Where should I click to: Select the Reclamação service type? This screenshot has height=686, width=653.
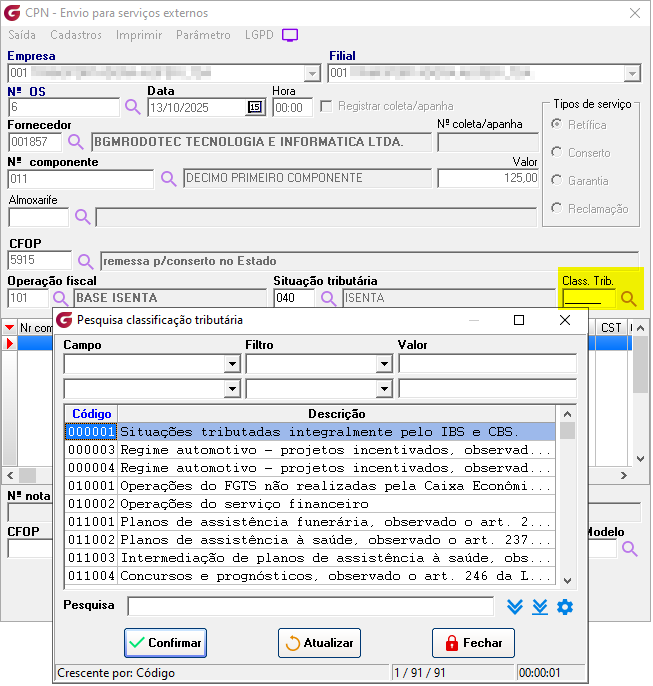pyautogui.click(x=556, y=208)
